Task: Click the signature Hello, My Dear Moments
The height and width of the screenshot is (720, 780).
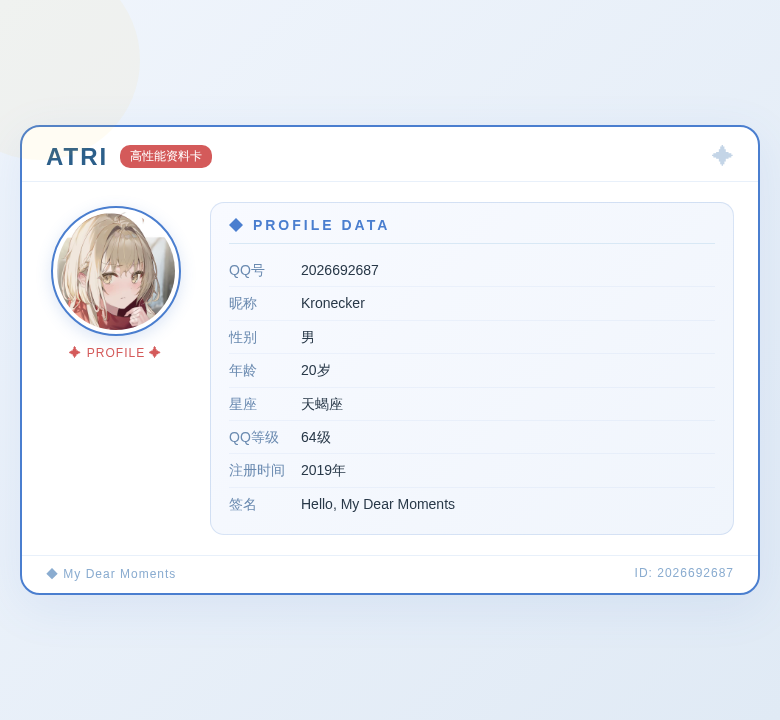Action: (x=378, y=504)
